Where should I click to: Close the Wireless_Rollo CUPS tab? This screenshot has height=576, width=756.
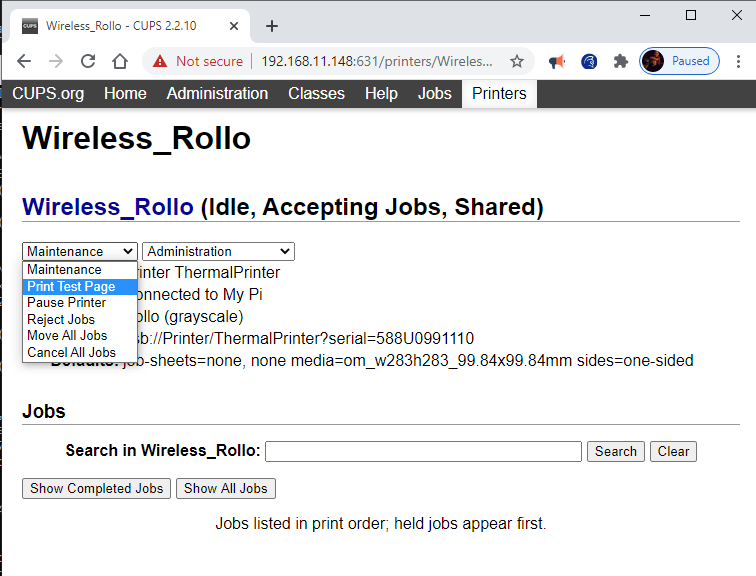234,26
